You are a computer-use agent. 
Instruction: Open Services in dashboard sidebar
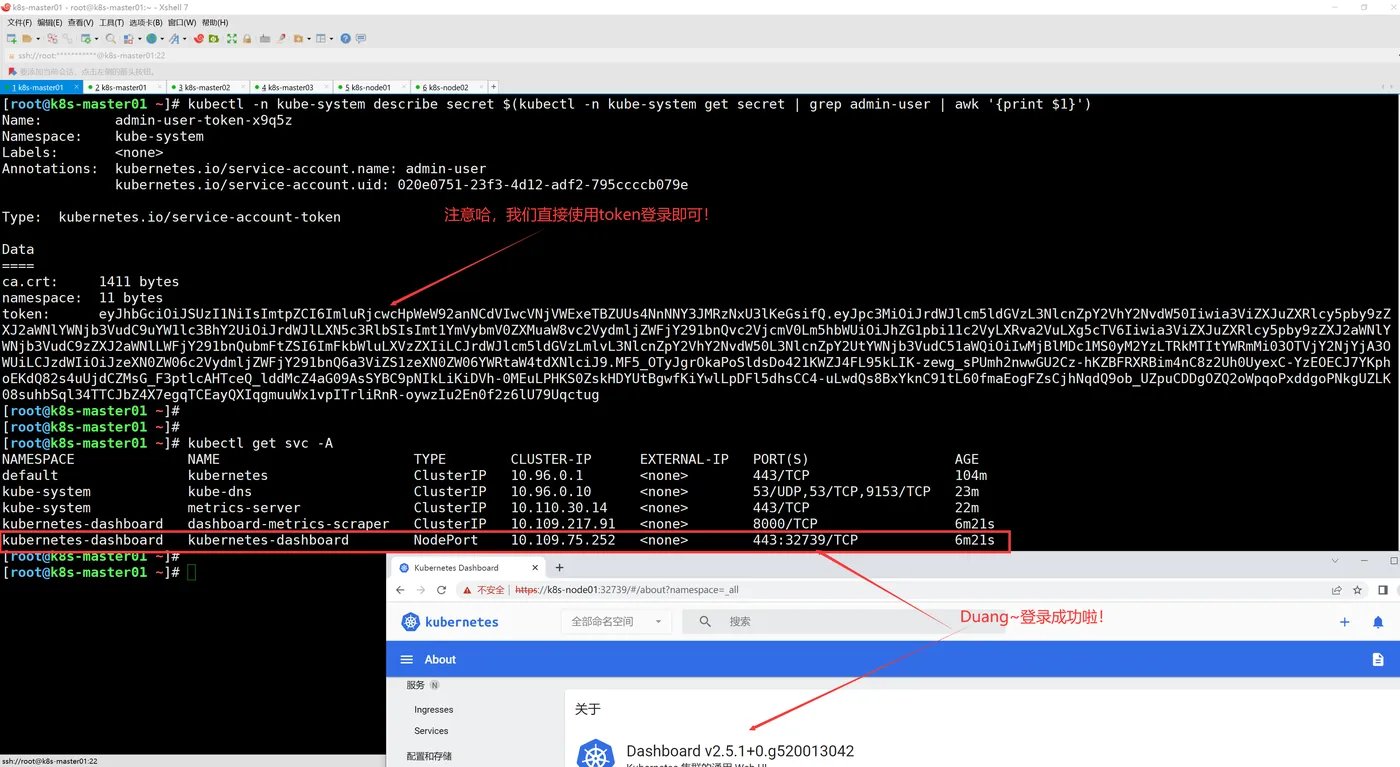pos(431,731)
